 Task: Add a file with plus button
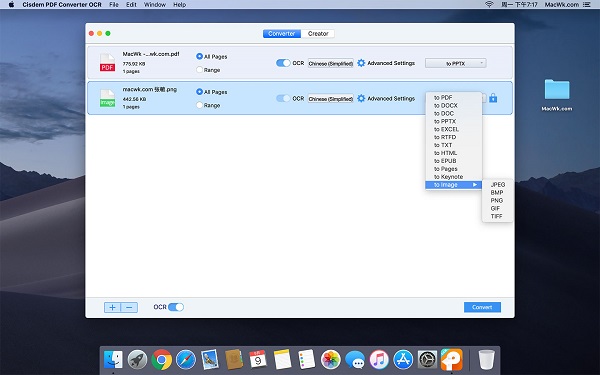coord(112,307)
